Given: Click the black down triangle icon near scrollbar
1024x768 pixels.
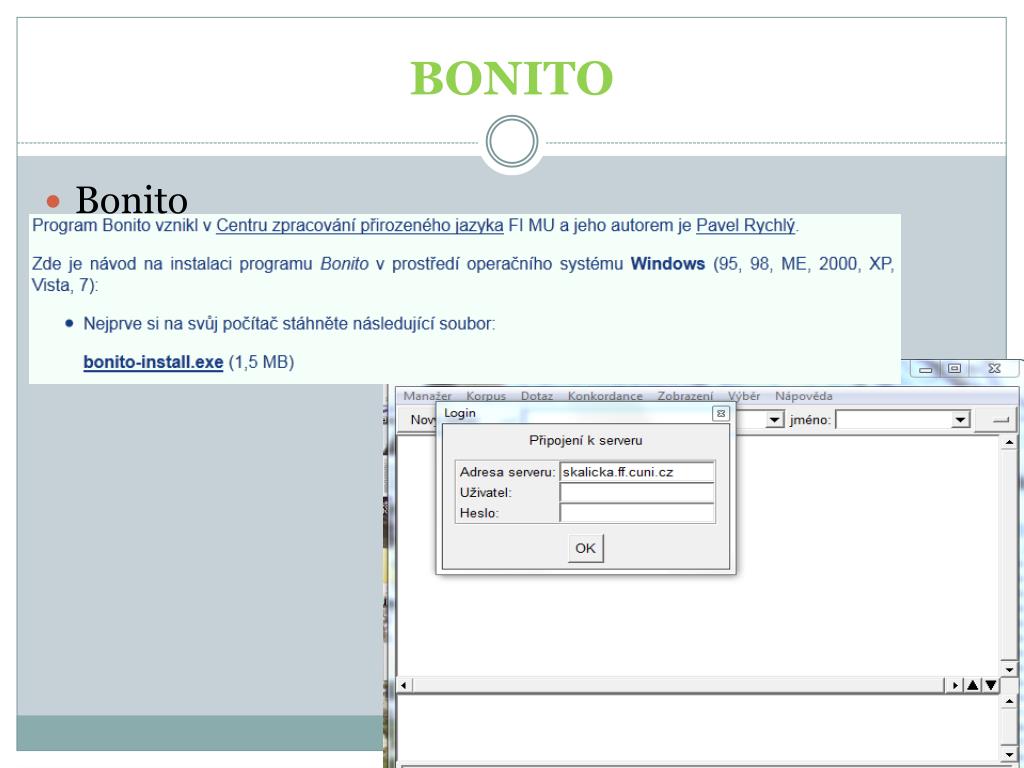Looking at the screenshot, I should click(991, 685).
